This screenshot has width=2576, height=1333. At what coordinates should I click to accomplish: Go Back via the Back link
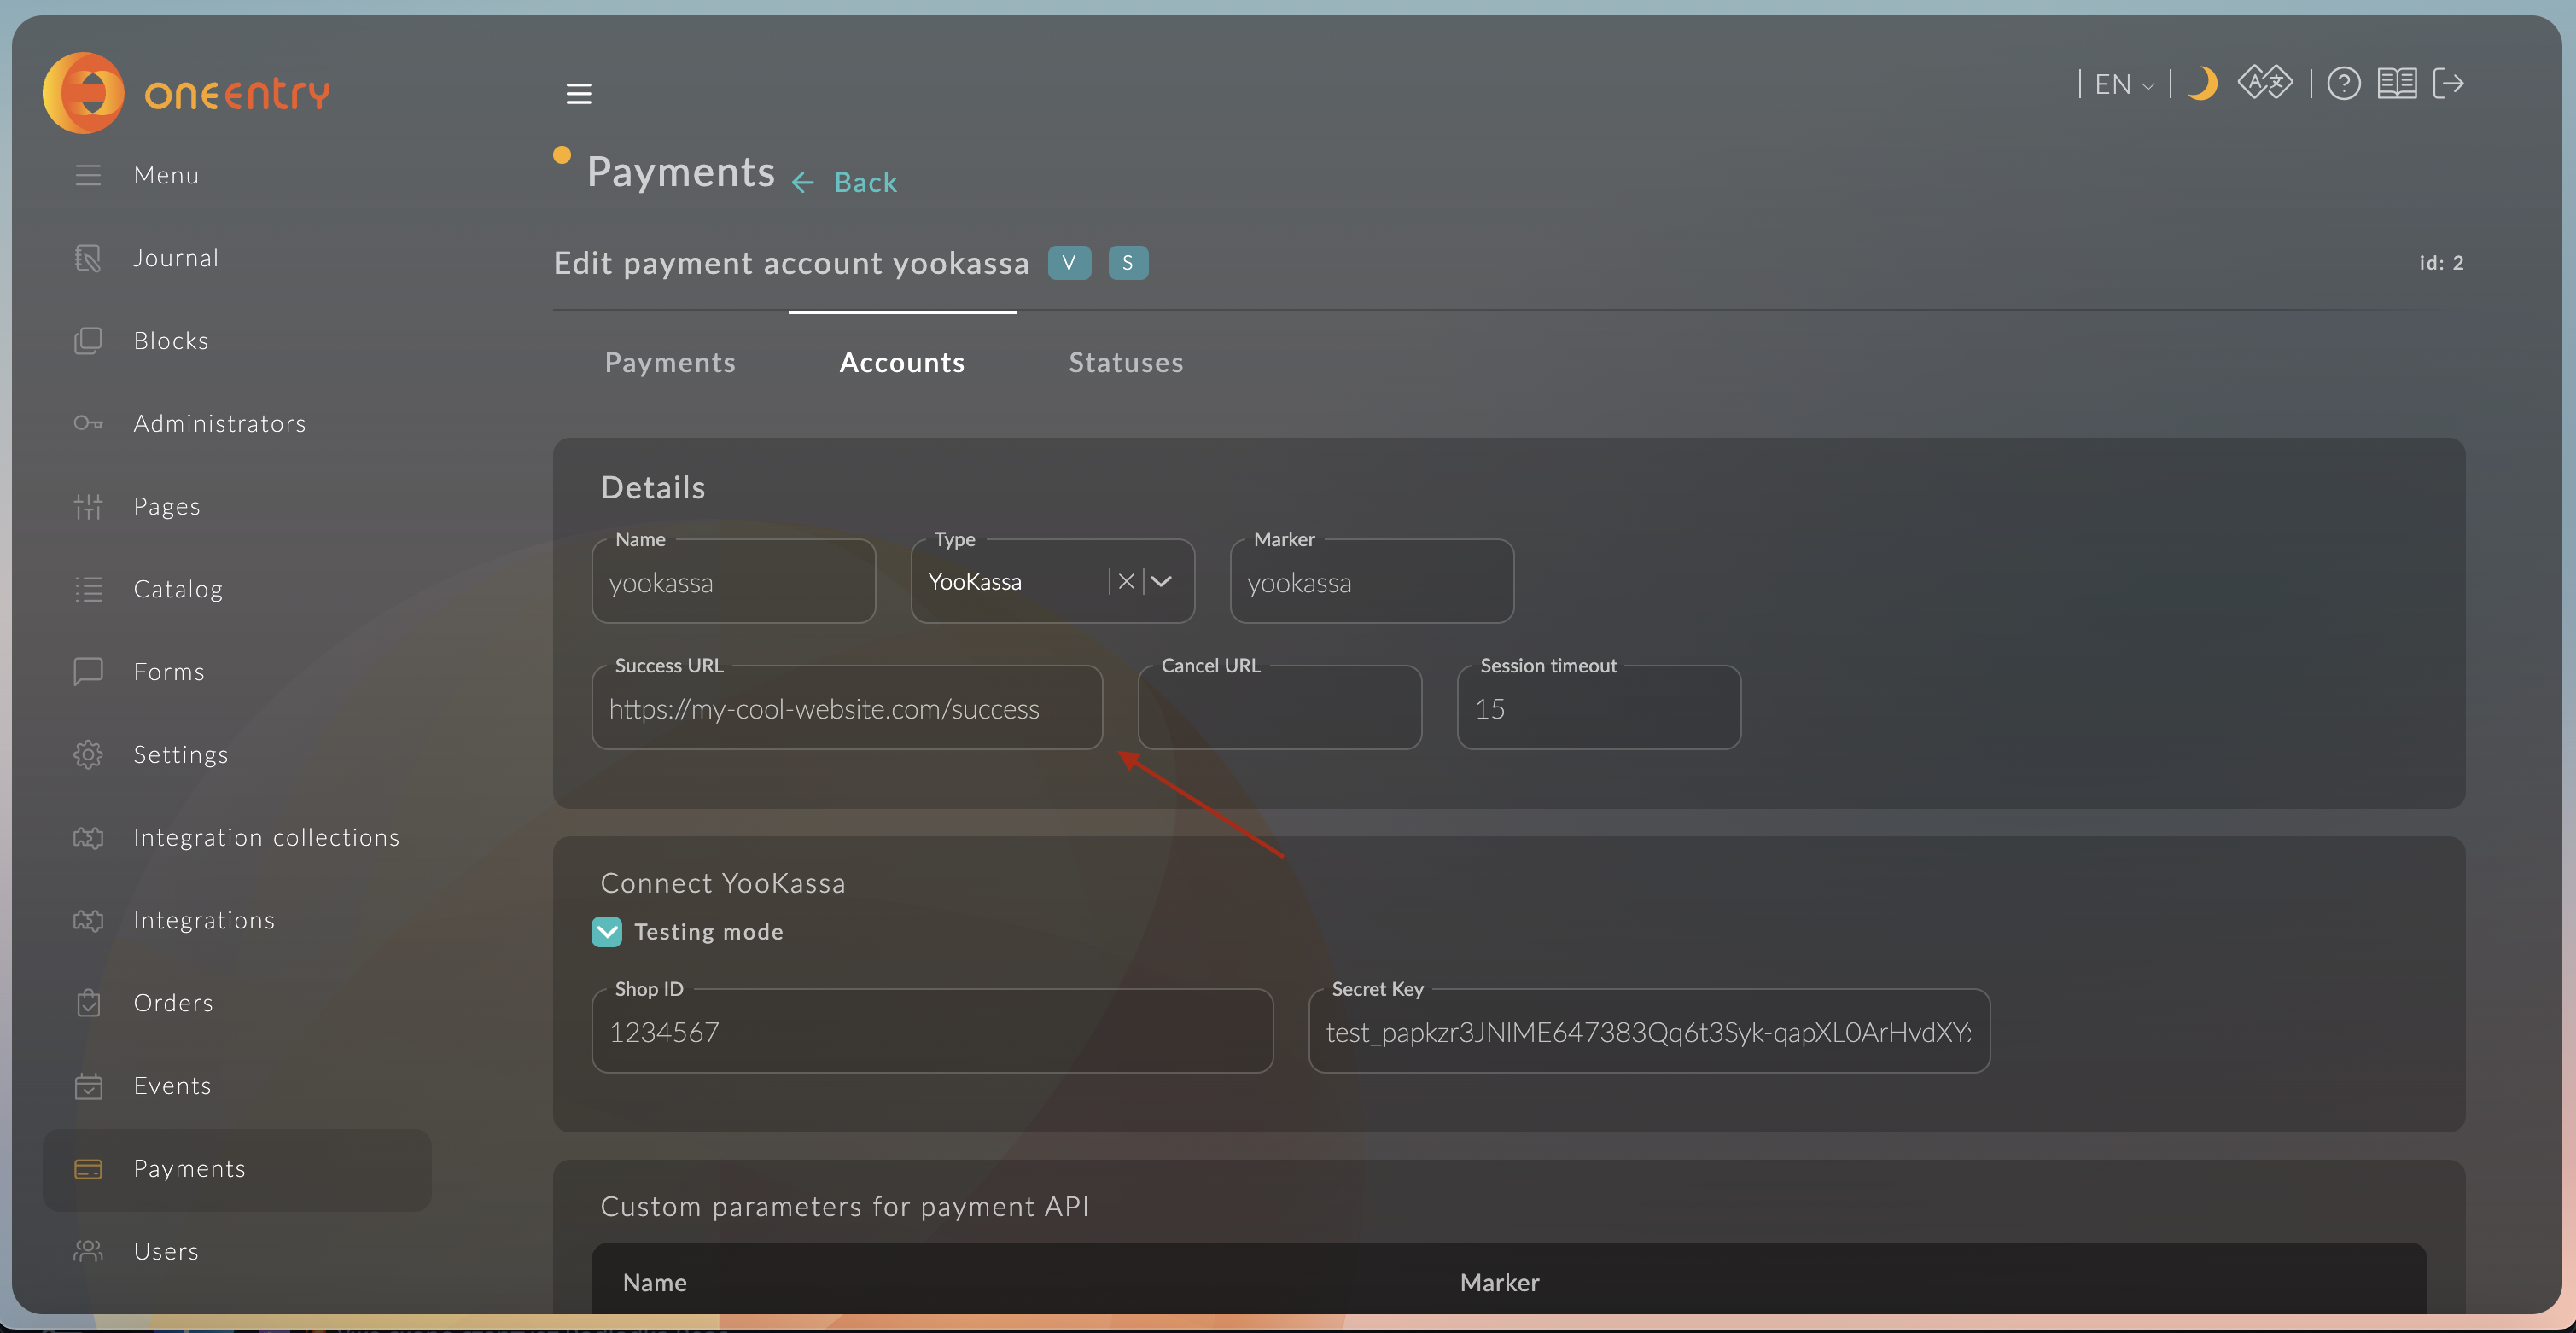866,182
